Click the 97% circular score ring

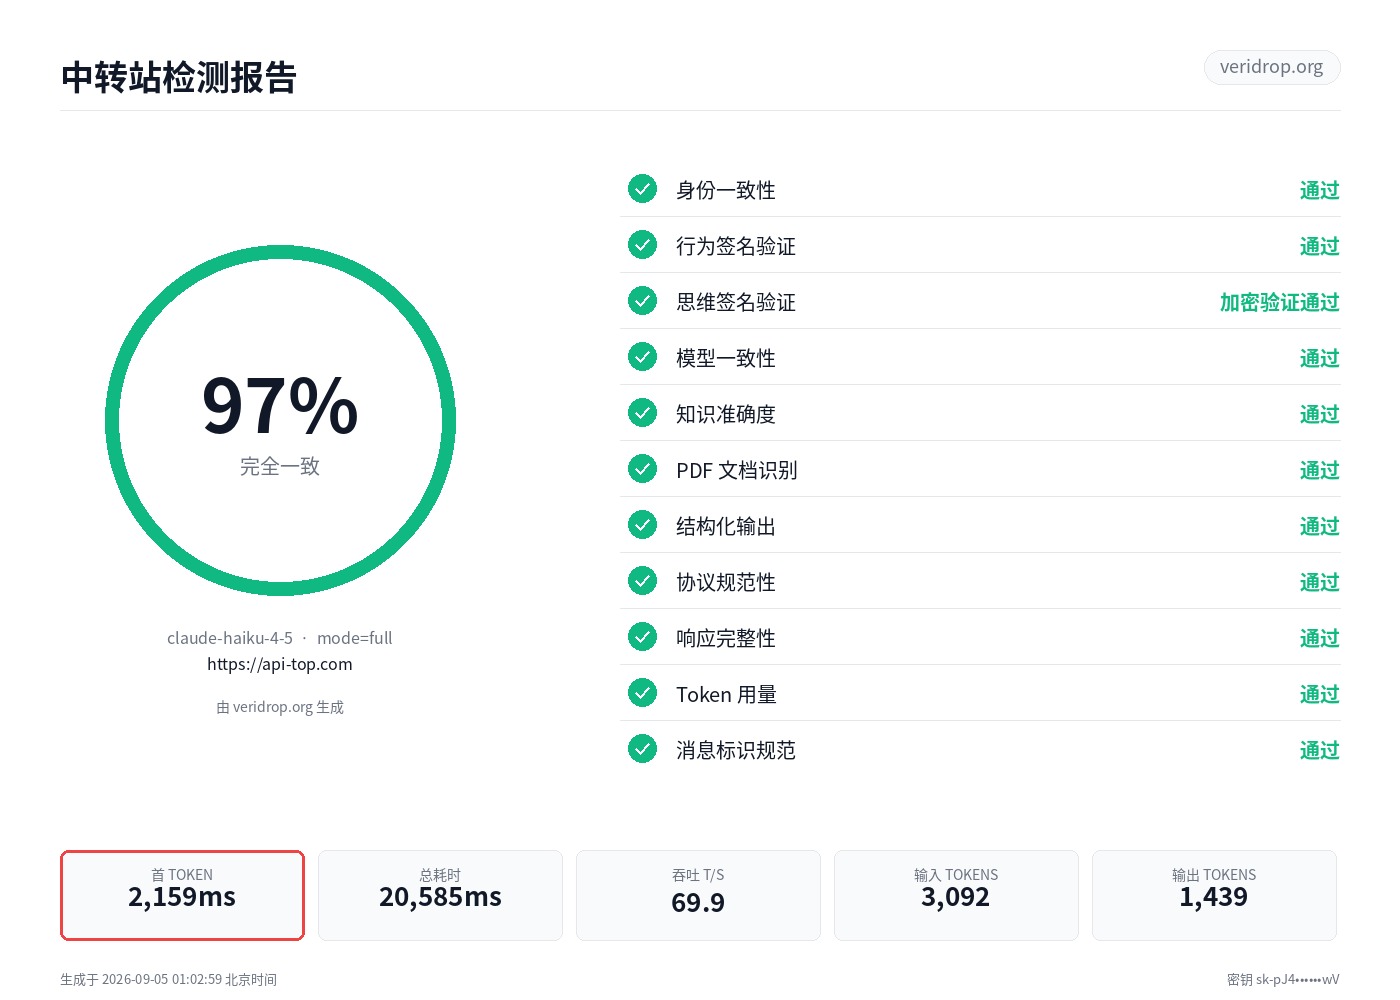tap(280, 421)
